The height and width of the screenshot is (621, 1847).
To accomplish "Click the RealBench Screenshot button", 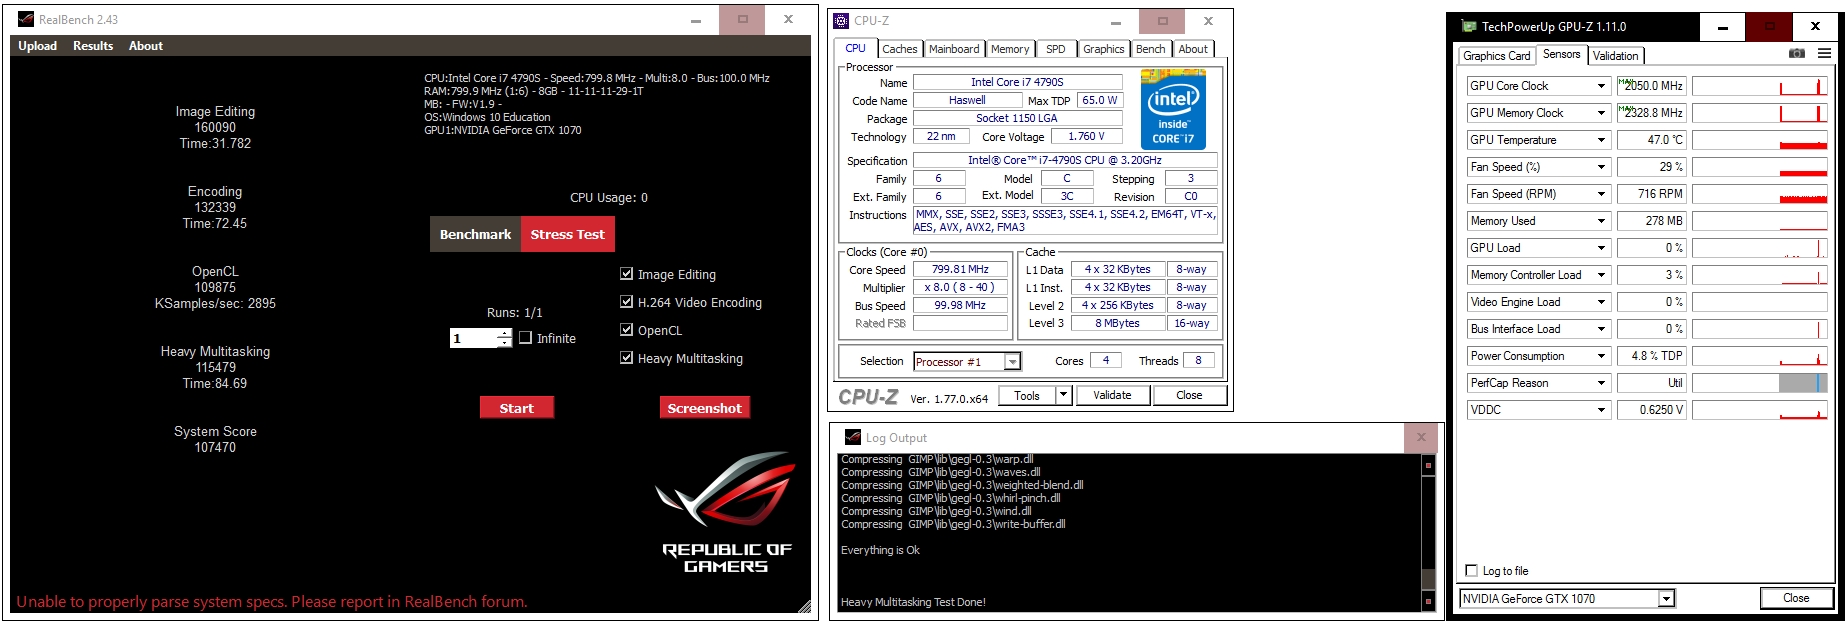I will (705, 408).
